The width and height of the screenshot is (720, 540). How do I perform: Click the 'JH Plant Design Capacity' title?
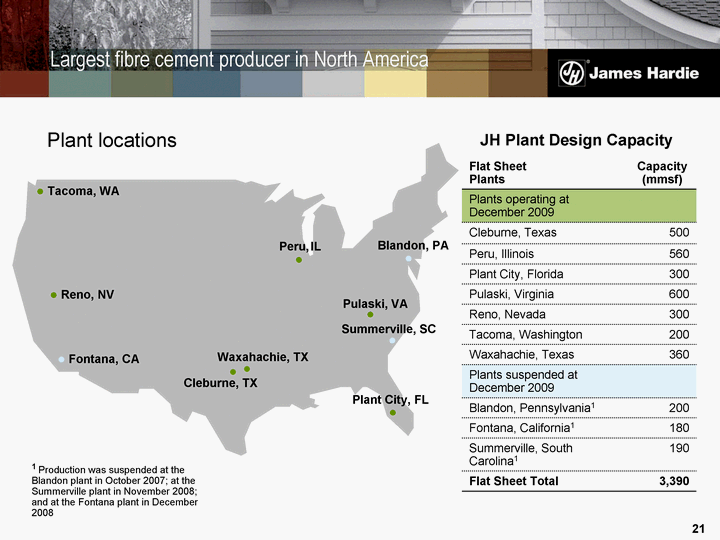[x=576, y=140]
